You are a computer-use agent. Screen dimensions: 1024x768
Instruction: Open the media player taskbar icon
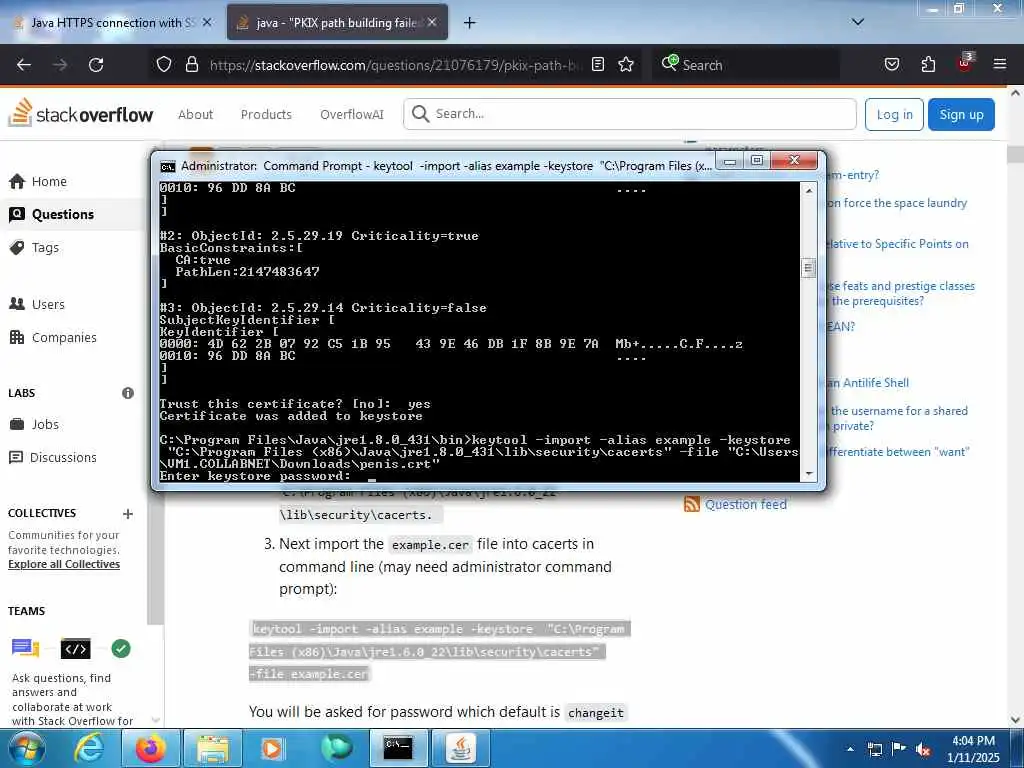(x=272, y=748)
